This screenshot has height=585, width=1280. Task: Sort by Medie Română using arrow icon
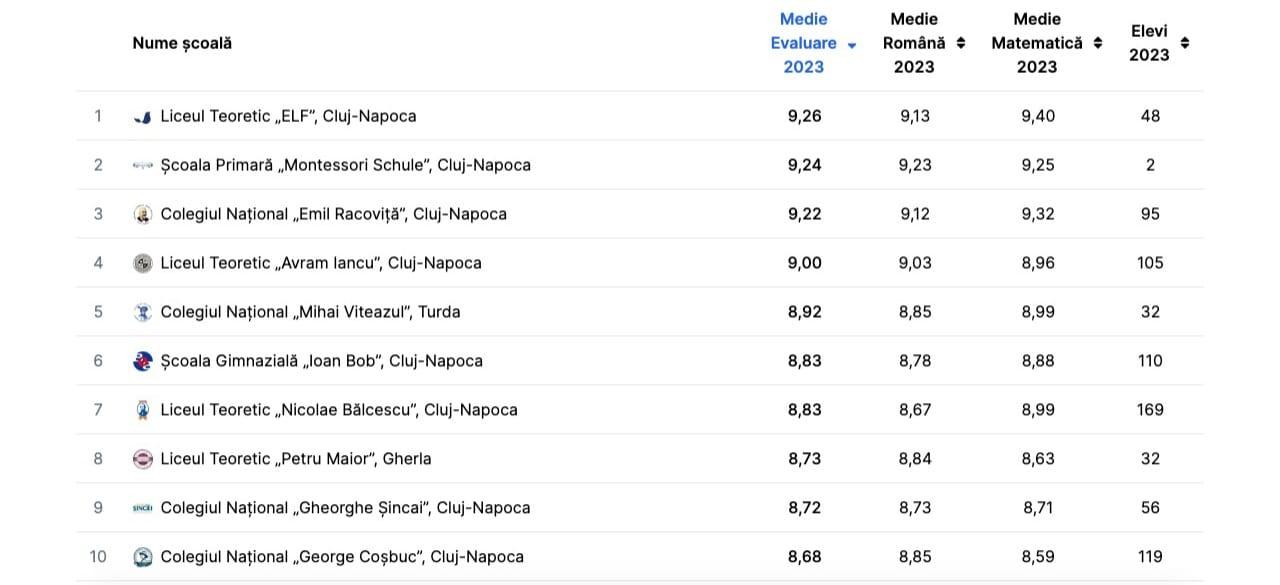[x=961, y=43]
